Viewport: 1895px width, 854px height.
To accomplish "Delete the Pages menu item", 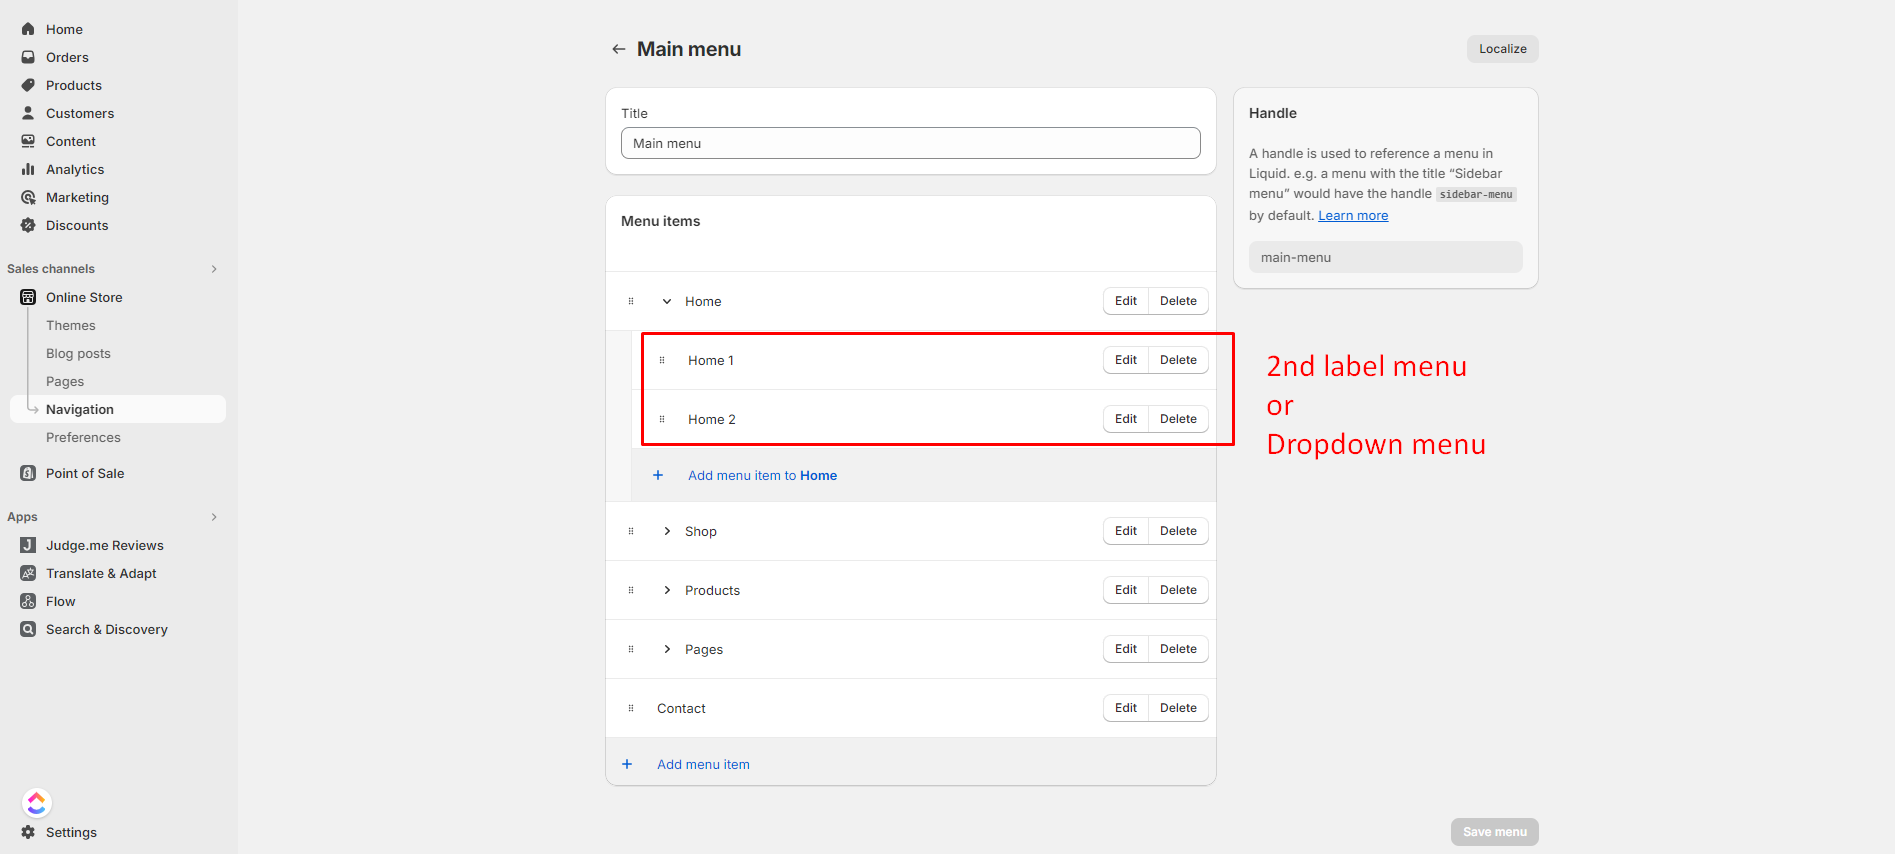I will (x=1178, y=649).
